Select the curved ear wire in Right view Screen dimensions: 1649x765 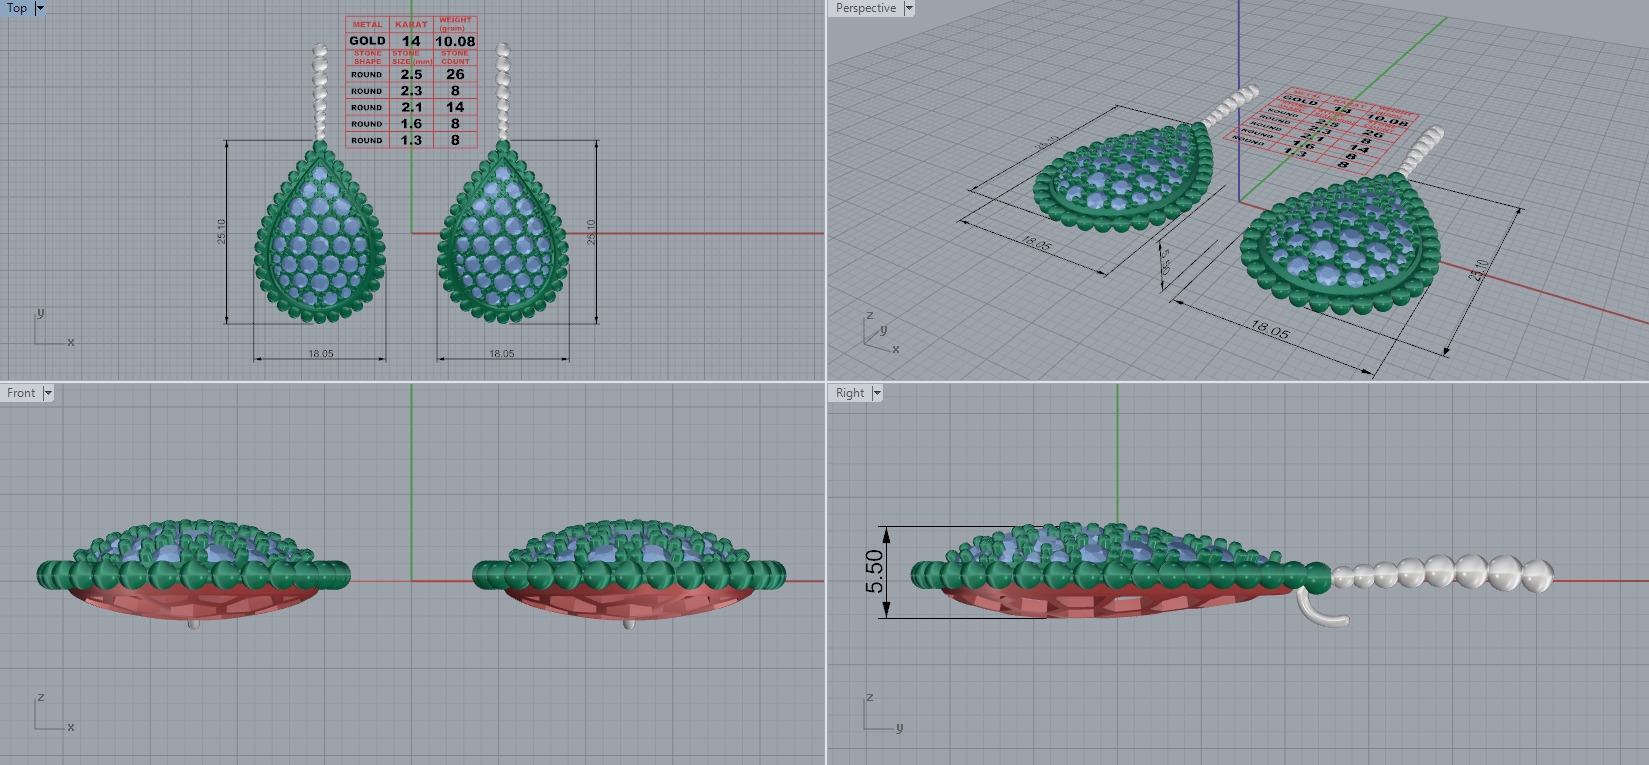coord(1320,608)
